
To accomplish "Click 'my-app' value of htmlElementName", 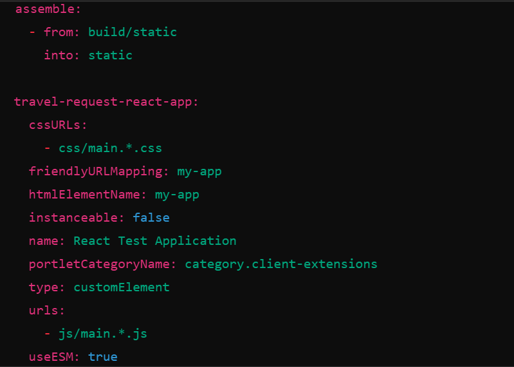I will coord(177,194).
